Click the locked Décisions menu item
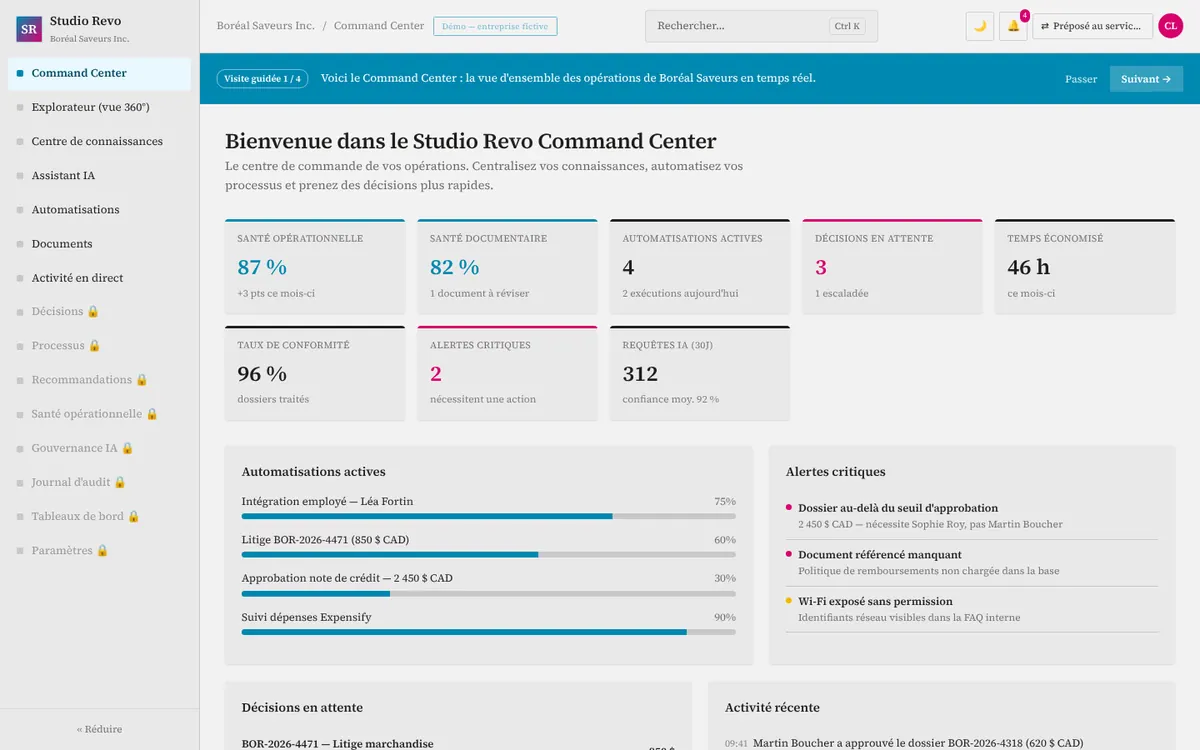The width and height of the screenshot is (1200, 750). [x=100, y=311]
